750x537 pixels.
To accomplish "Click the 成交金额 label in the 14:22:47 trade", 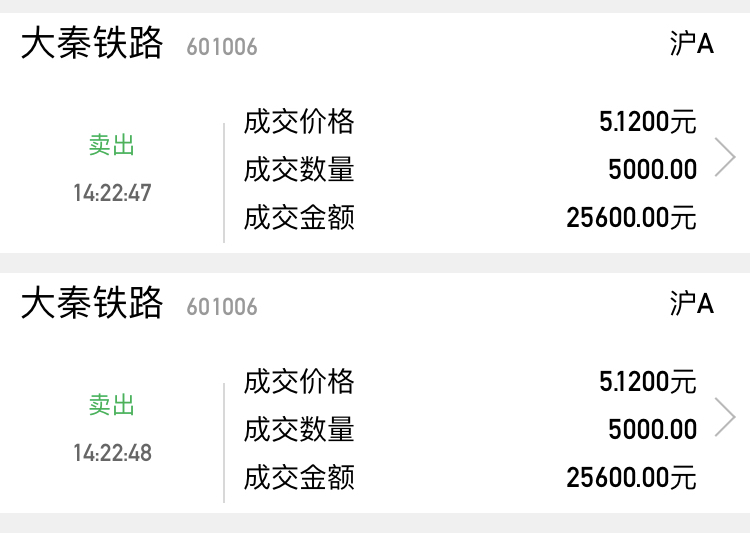I will point(299,217).
